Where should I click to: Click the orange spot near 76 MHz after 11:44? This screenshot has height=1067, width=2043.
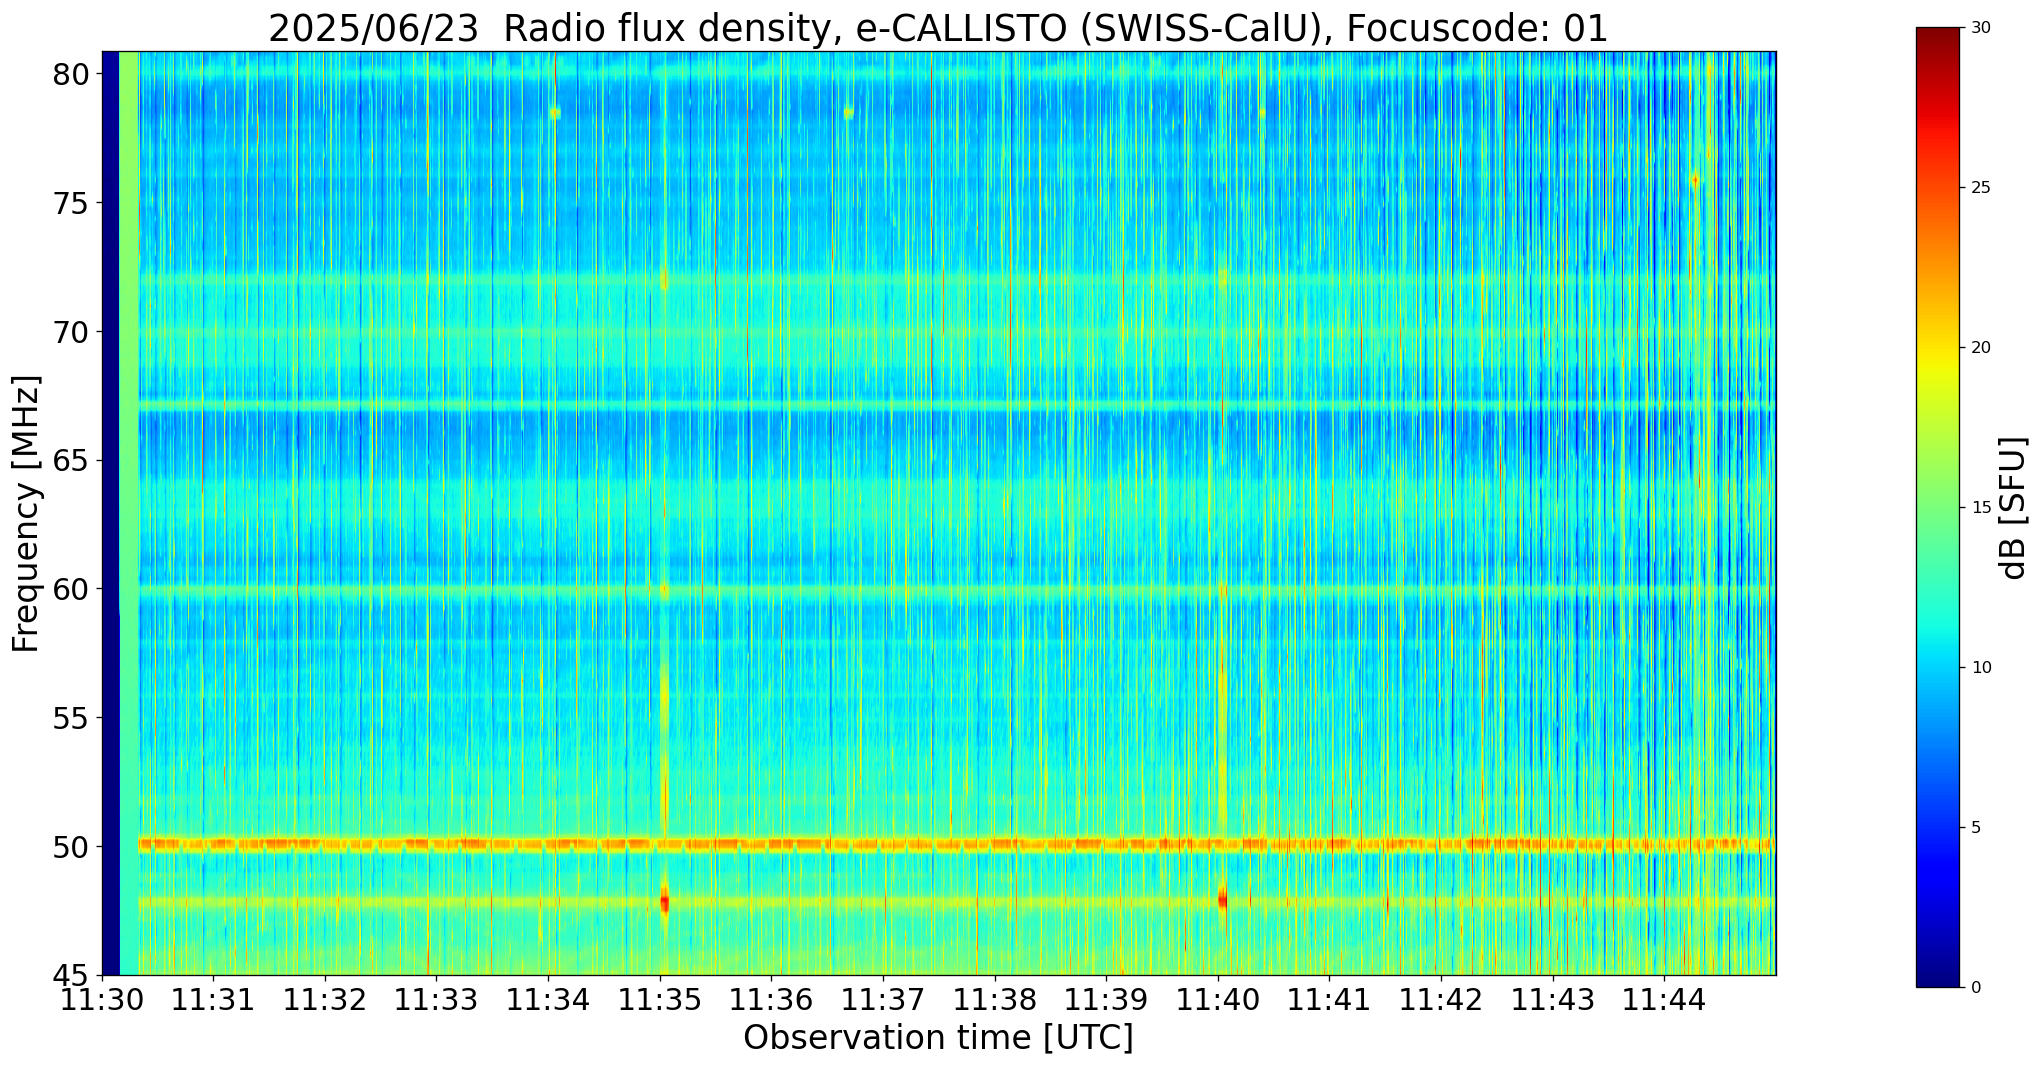click(1695, 181)
